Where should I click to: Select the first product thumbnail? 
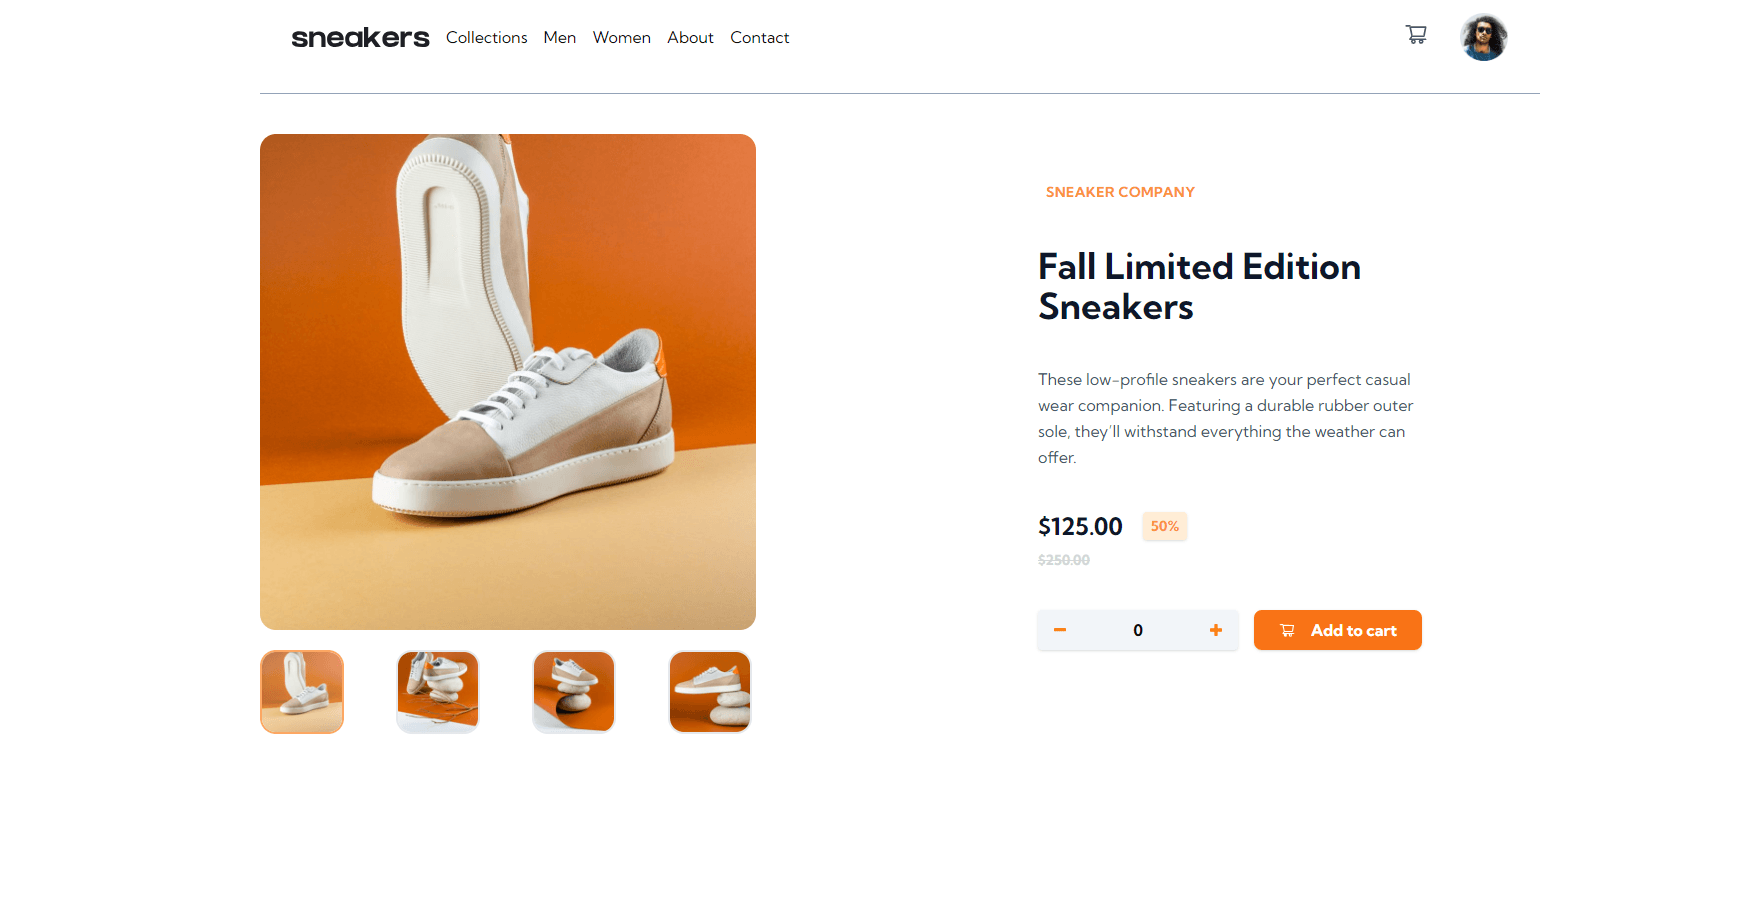click(302, 692)
